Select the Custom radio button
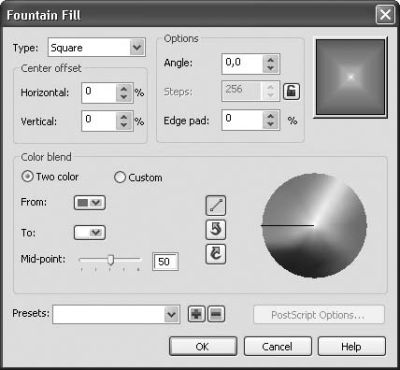The width and height of the screenshot is (400, 370). tap(120, 177)
